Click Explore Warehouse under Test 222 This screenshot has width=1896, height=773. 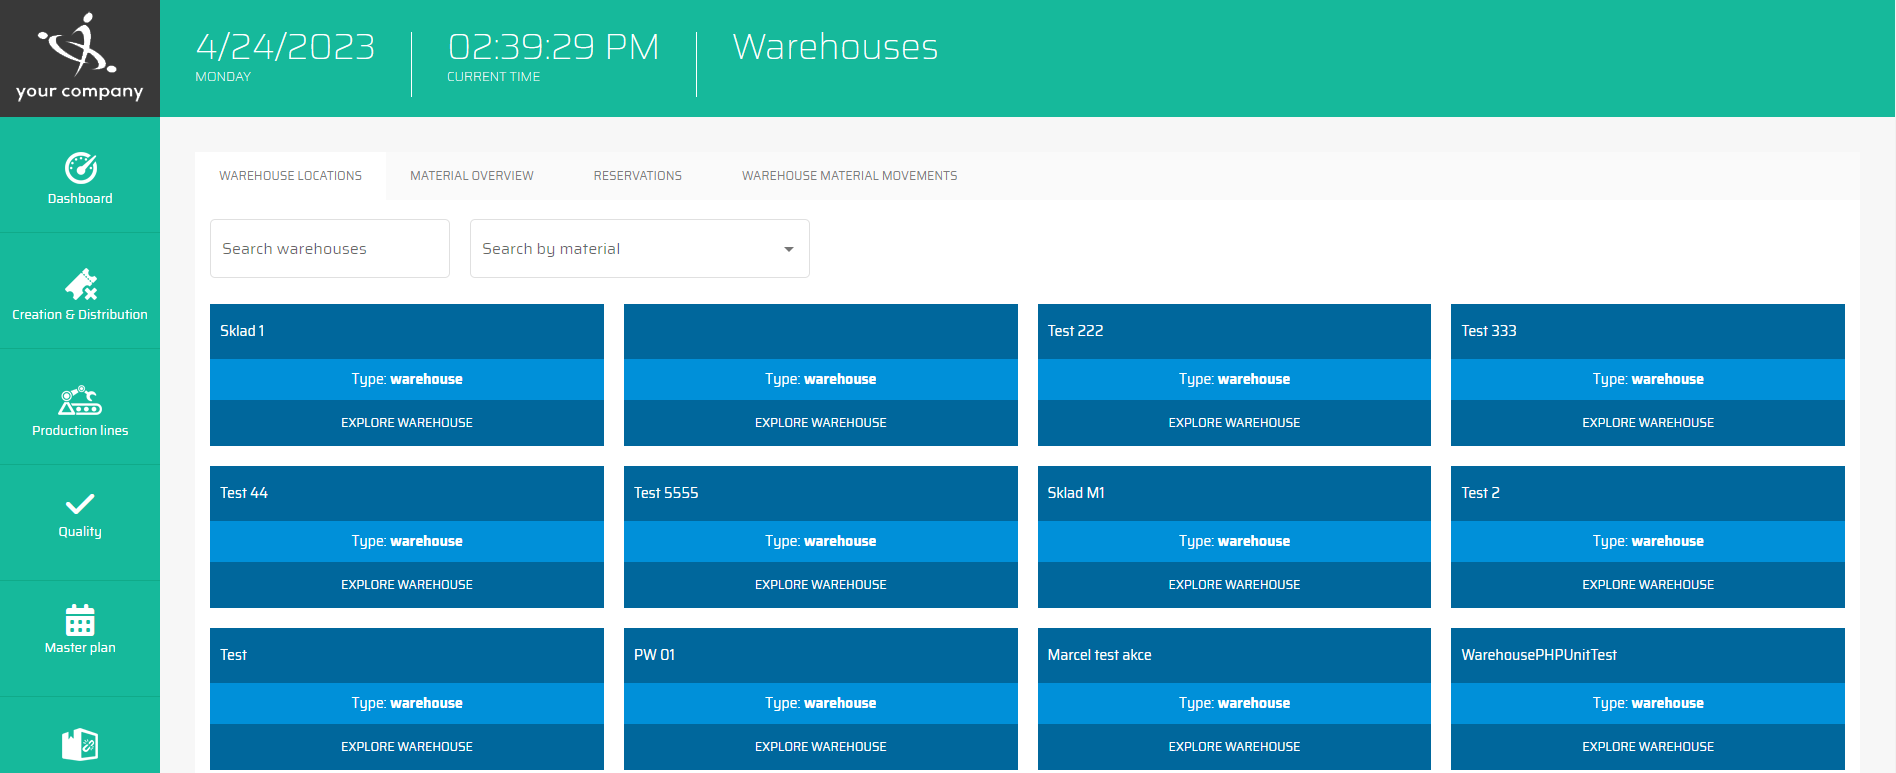tap(1234, 423)
